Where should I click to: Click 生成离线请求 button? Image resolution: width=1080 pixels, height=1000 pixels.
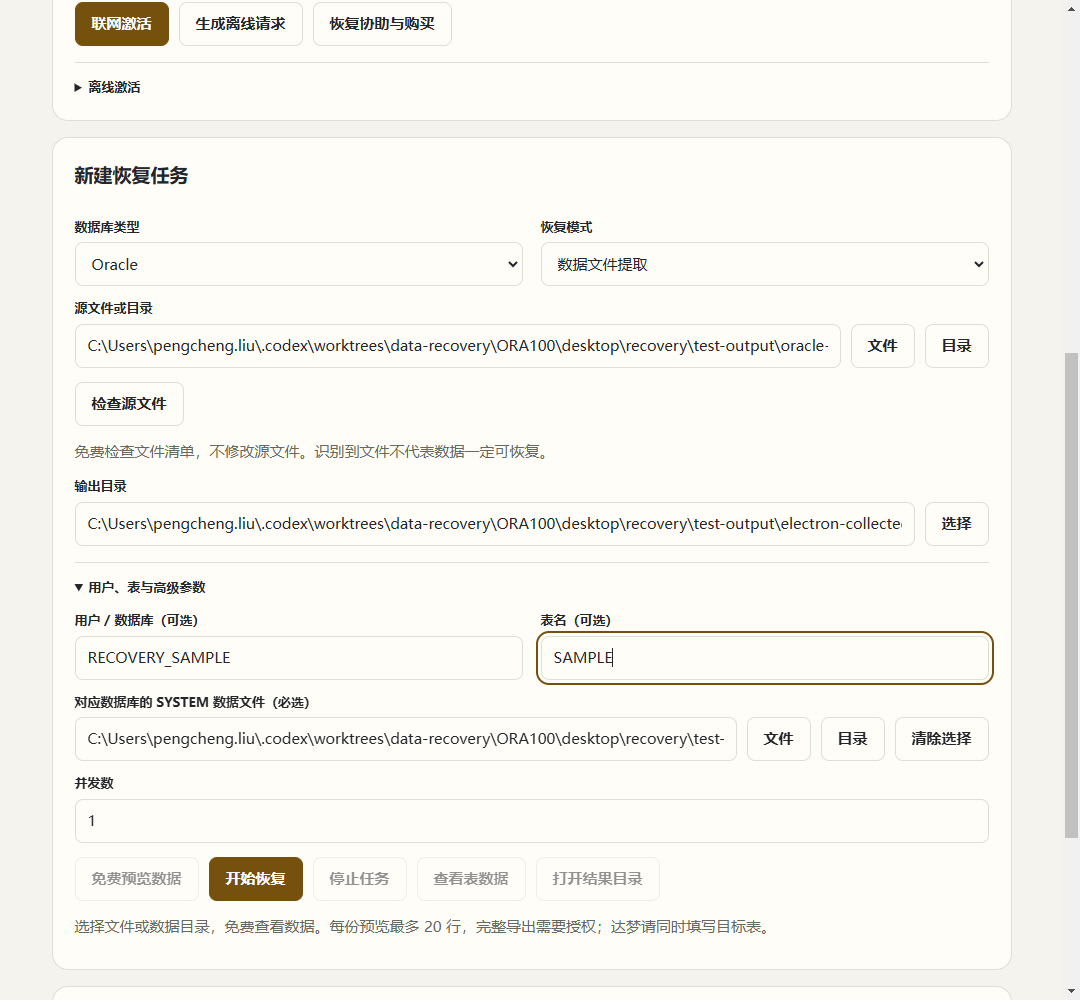(240, 24)
